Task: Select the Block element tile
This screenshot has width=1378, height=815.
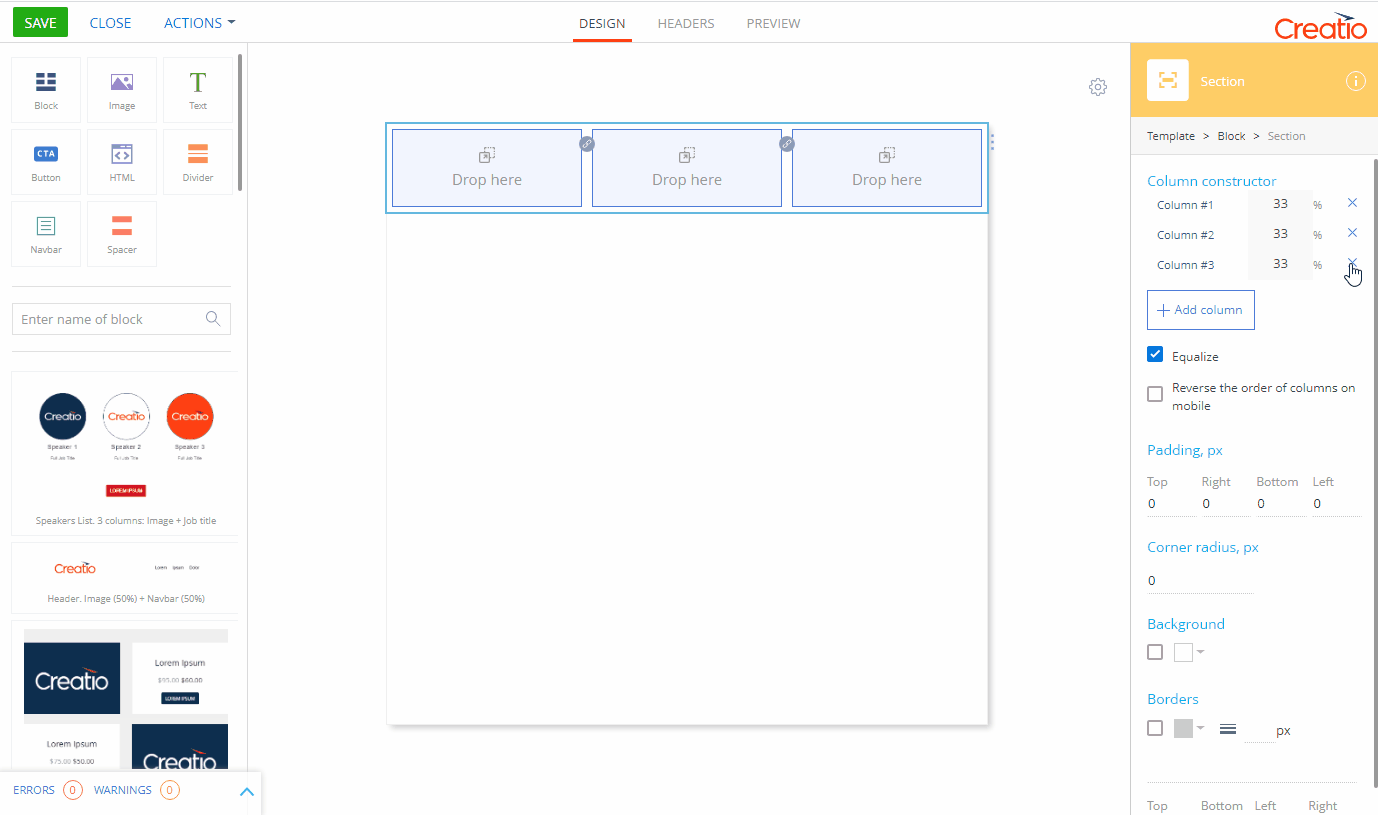Action: 46,90
